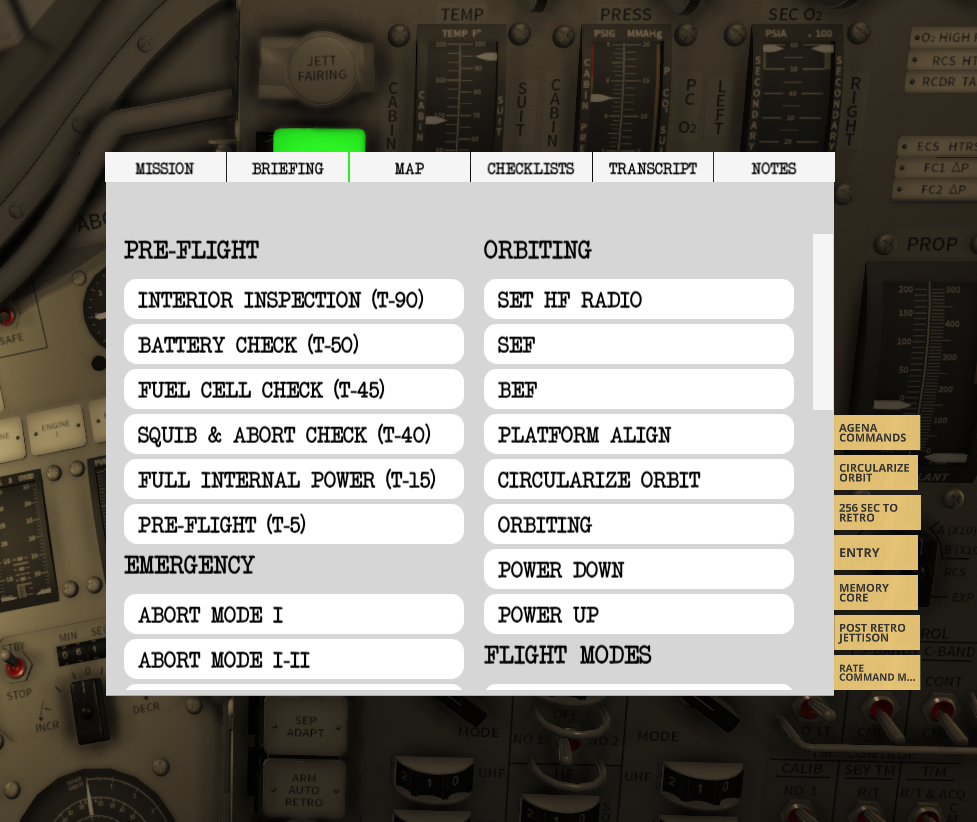Viewport: 977px width, 822px height.
Task: Flip the red STBY/STOP toggle switch
Action: [16, 664]
